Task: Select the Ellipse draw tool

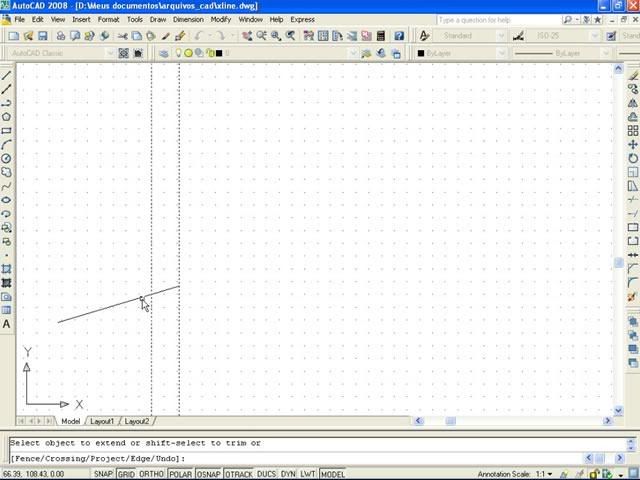Action: coord(6,200)
